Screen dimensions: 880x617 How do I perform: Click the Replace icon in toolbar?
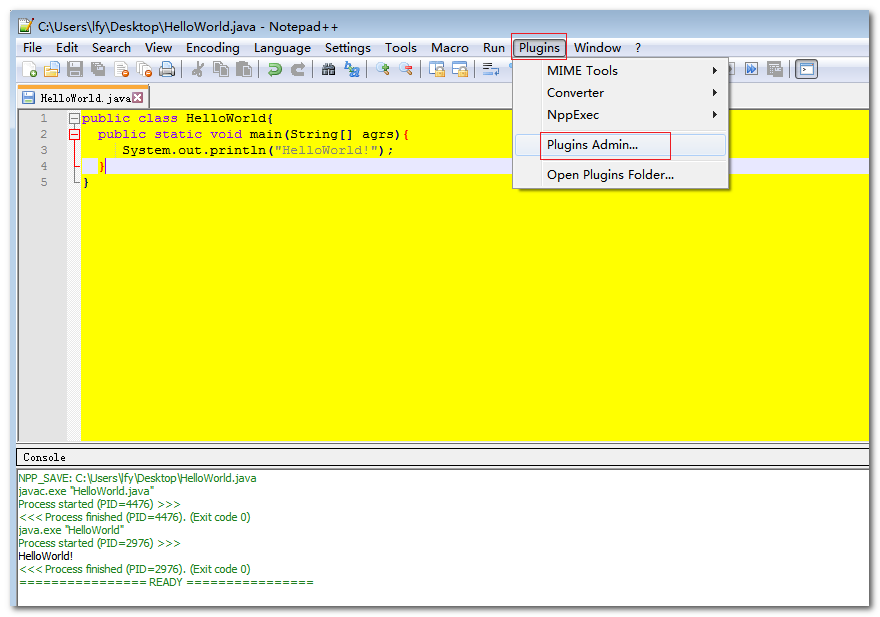[351, 70]
